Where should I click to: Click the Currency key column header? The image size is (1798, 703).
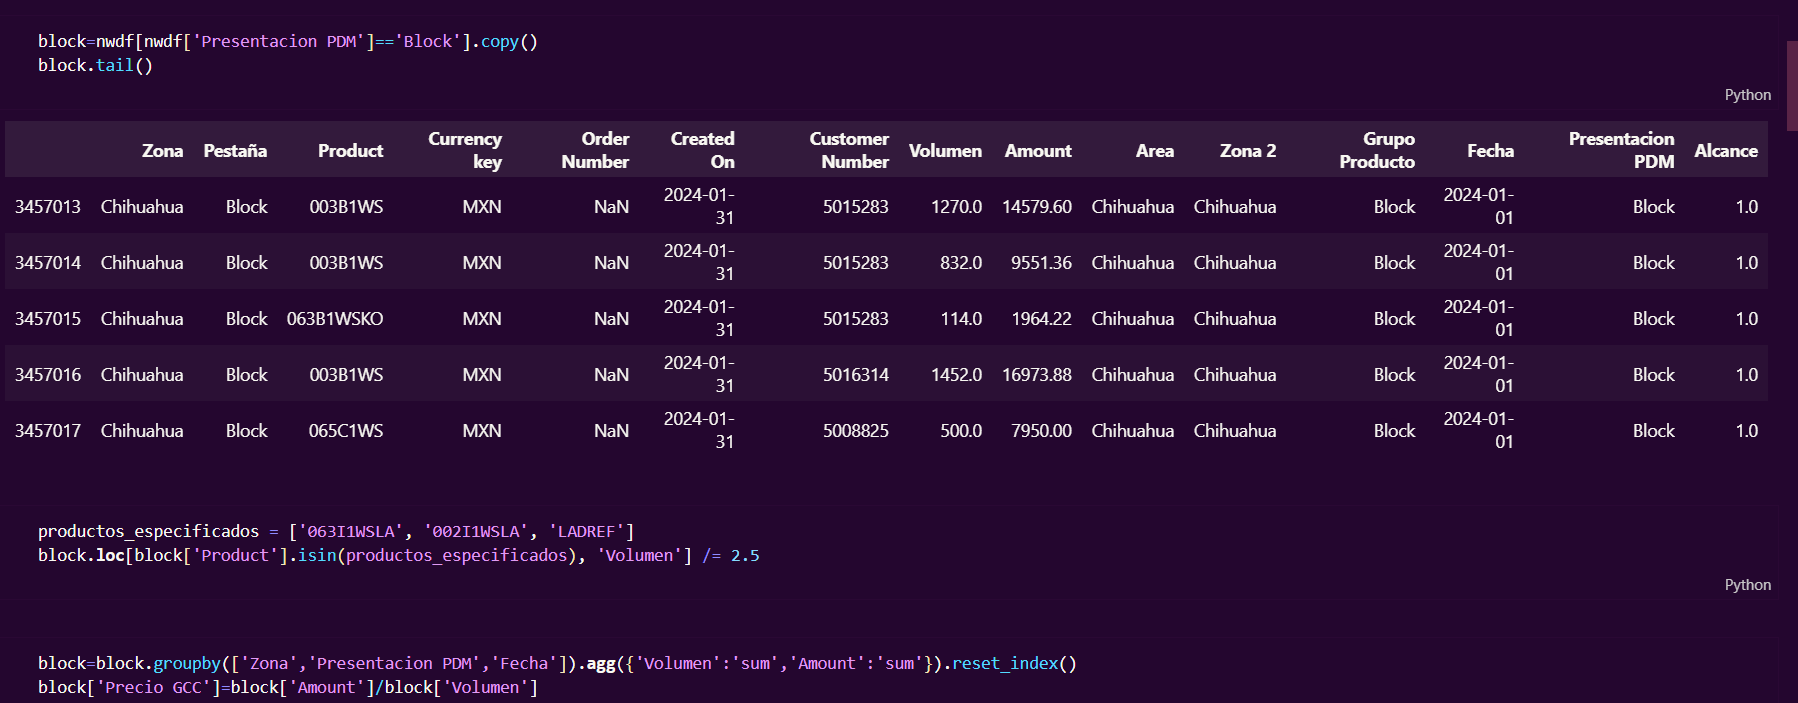pyautogui.click(x=465, y=150)
